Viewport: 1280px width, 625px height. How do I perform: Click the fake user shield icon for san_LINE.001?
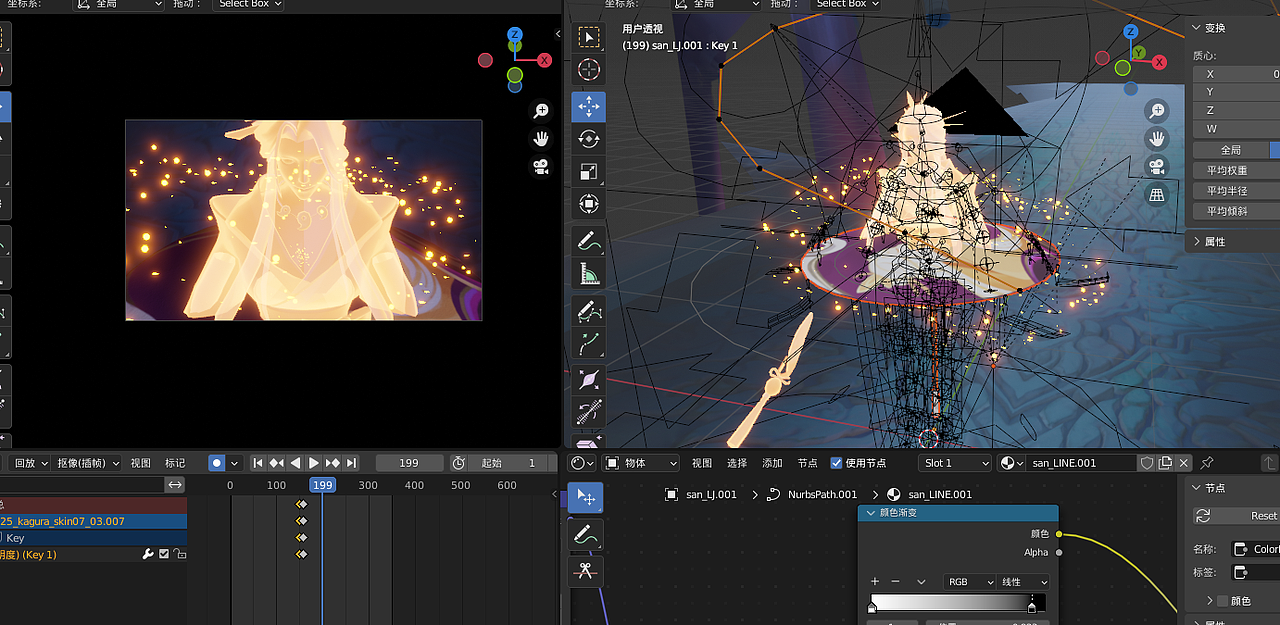click(1147, 463)
